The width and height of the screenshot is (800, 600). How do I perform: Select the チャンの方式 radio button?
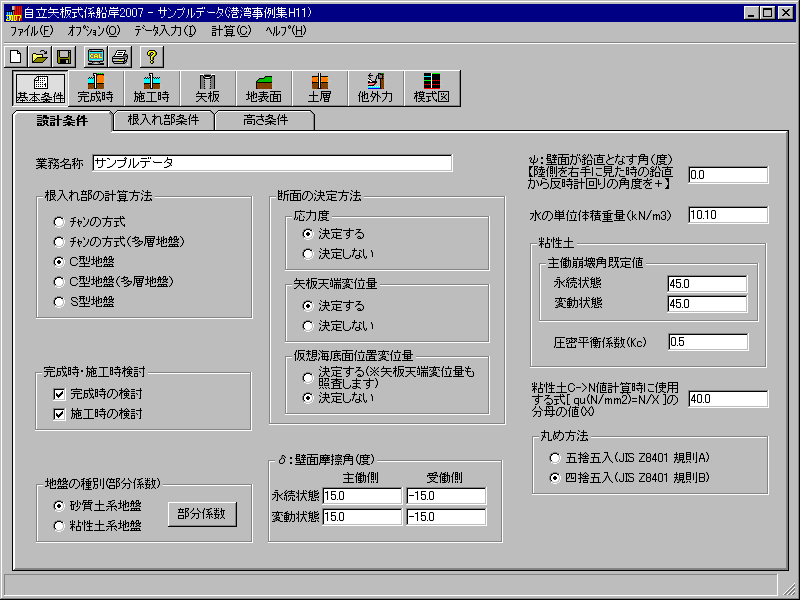(61, 221)
